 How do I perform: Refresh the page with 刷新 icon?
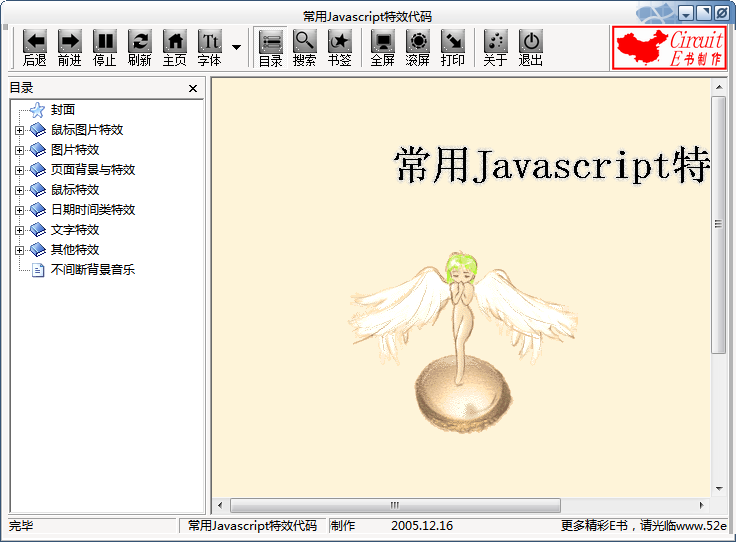(x=140, y=42)
